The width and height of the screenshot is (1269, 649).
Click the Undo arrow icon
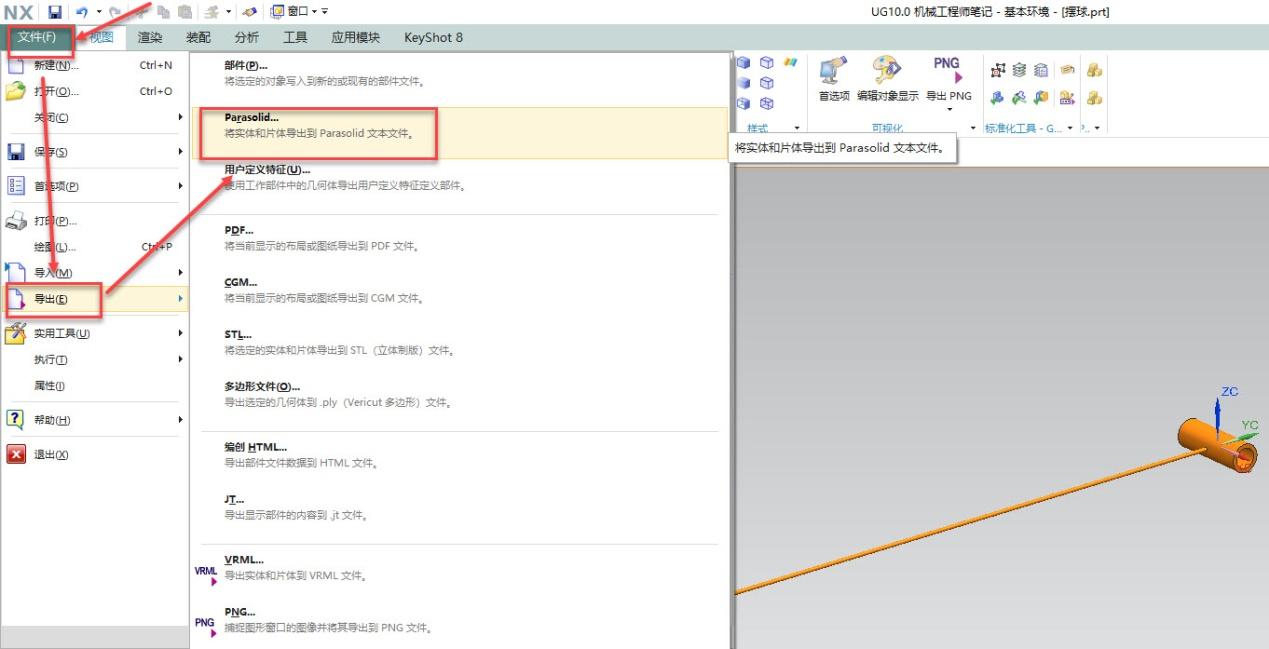click(82, 11)
